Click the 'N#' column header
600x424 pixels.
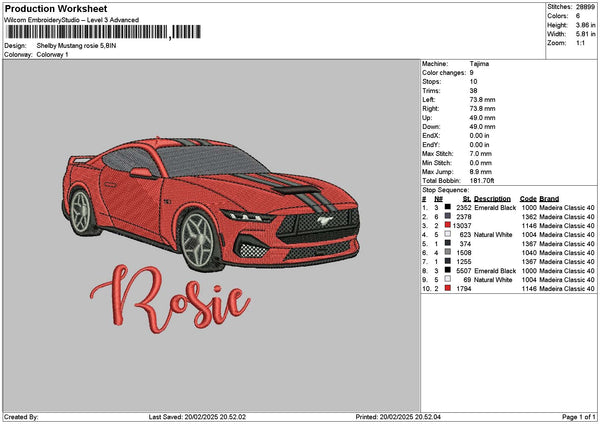439,199
